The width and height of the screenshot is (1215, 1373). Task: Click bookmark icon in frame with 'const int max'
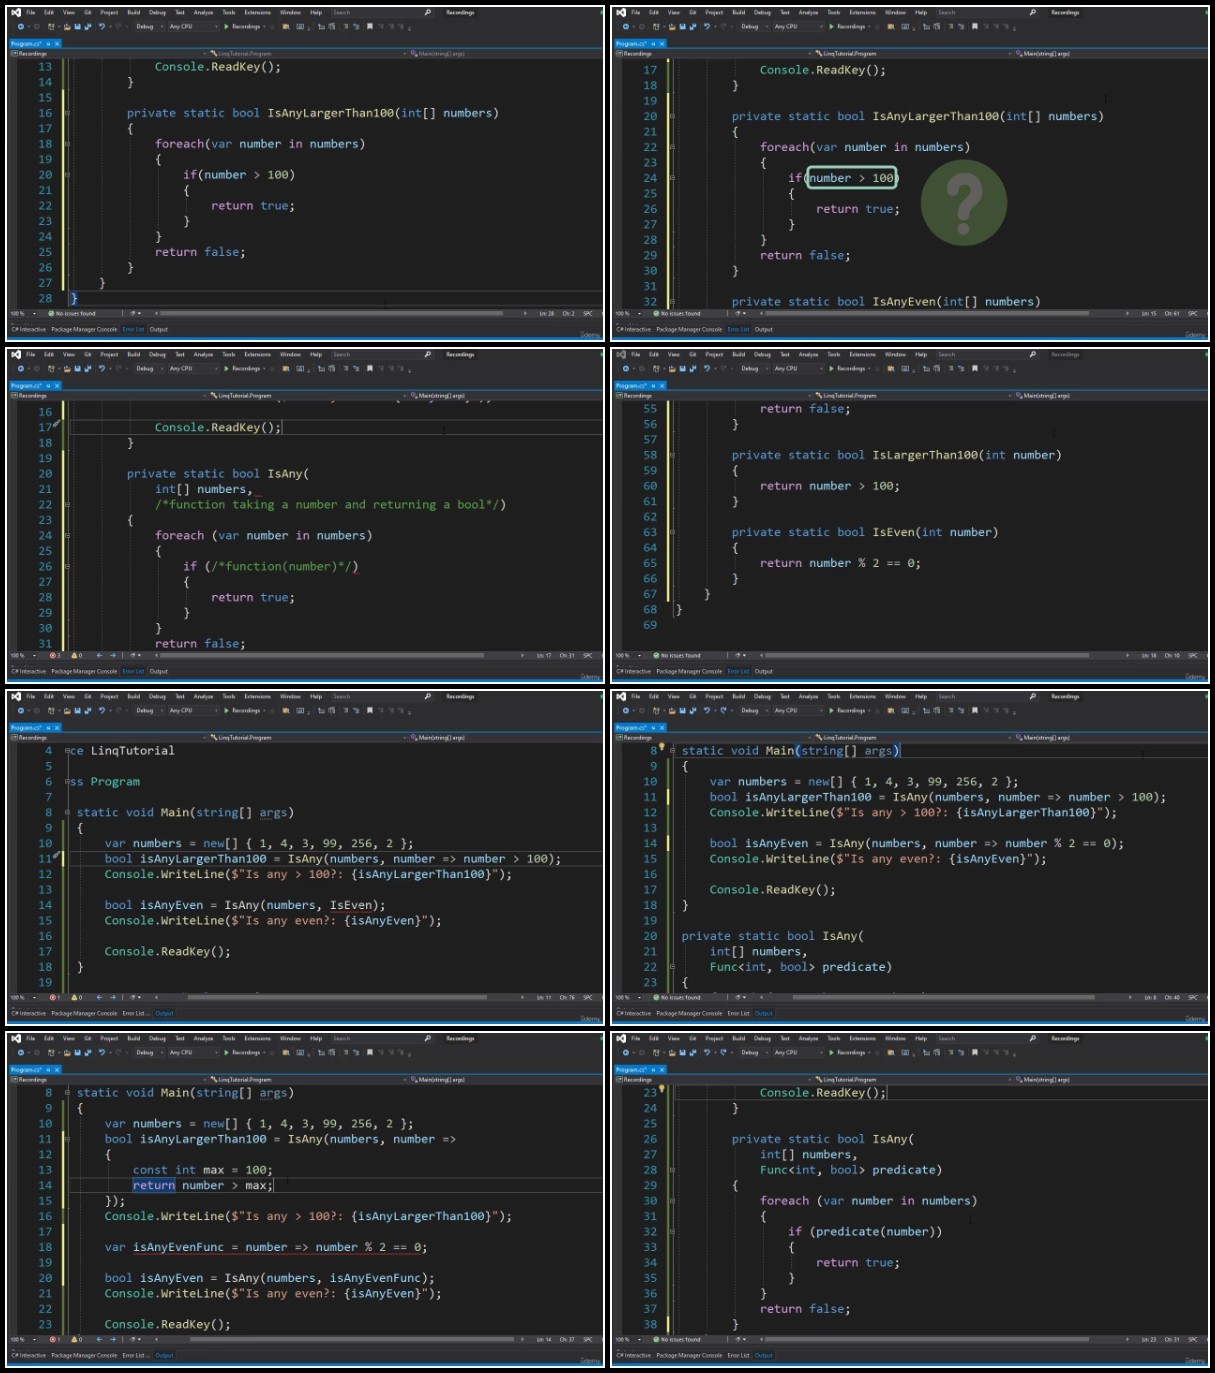(369, 1053)
